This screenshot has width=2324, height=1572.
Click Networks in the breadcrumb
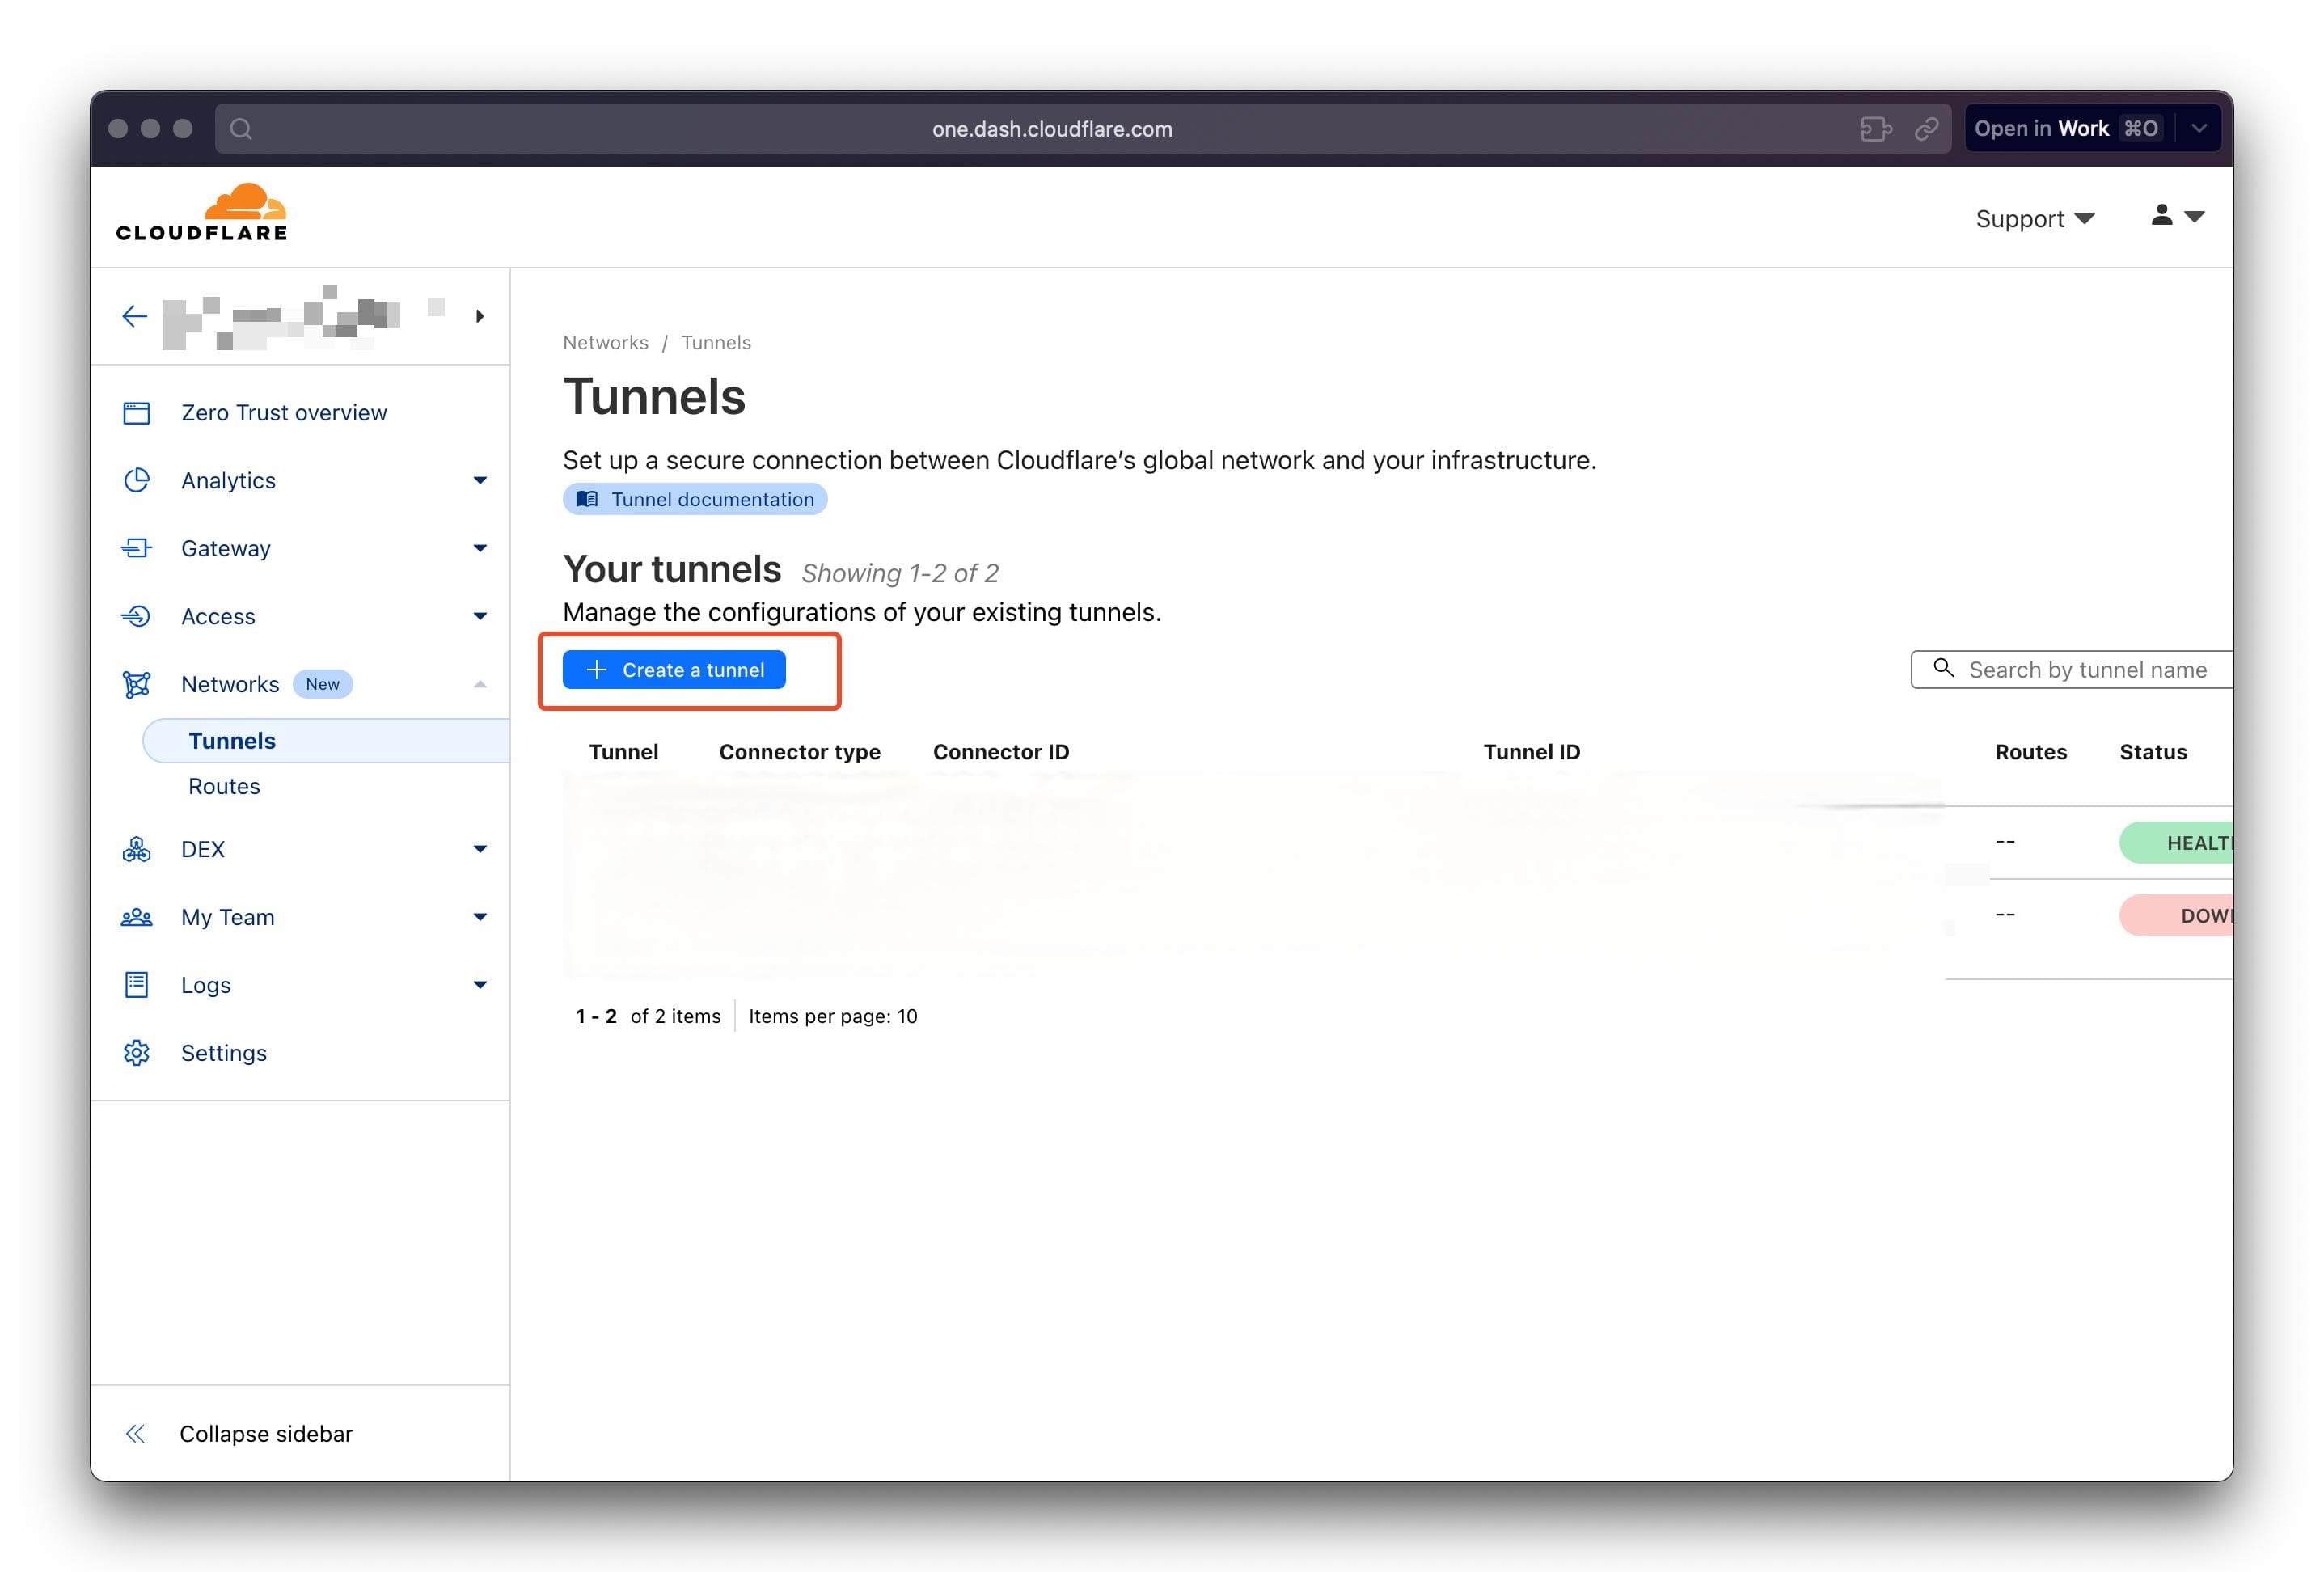(605, 343)
